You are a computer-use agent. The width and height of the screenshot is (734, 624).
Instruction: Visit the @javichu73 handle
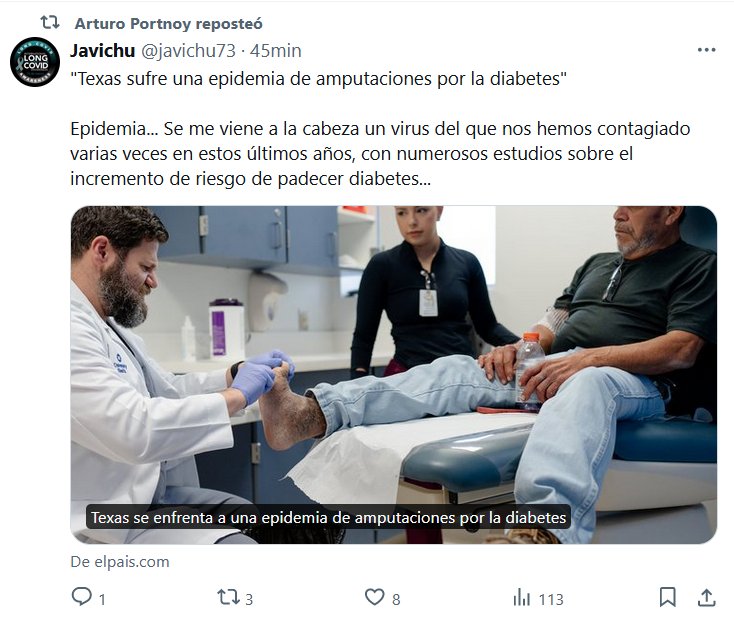(x=188, y=51)
